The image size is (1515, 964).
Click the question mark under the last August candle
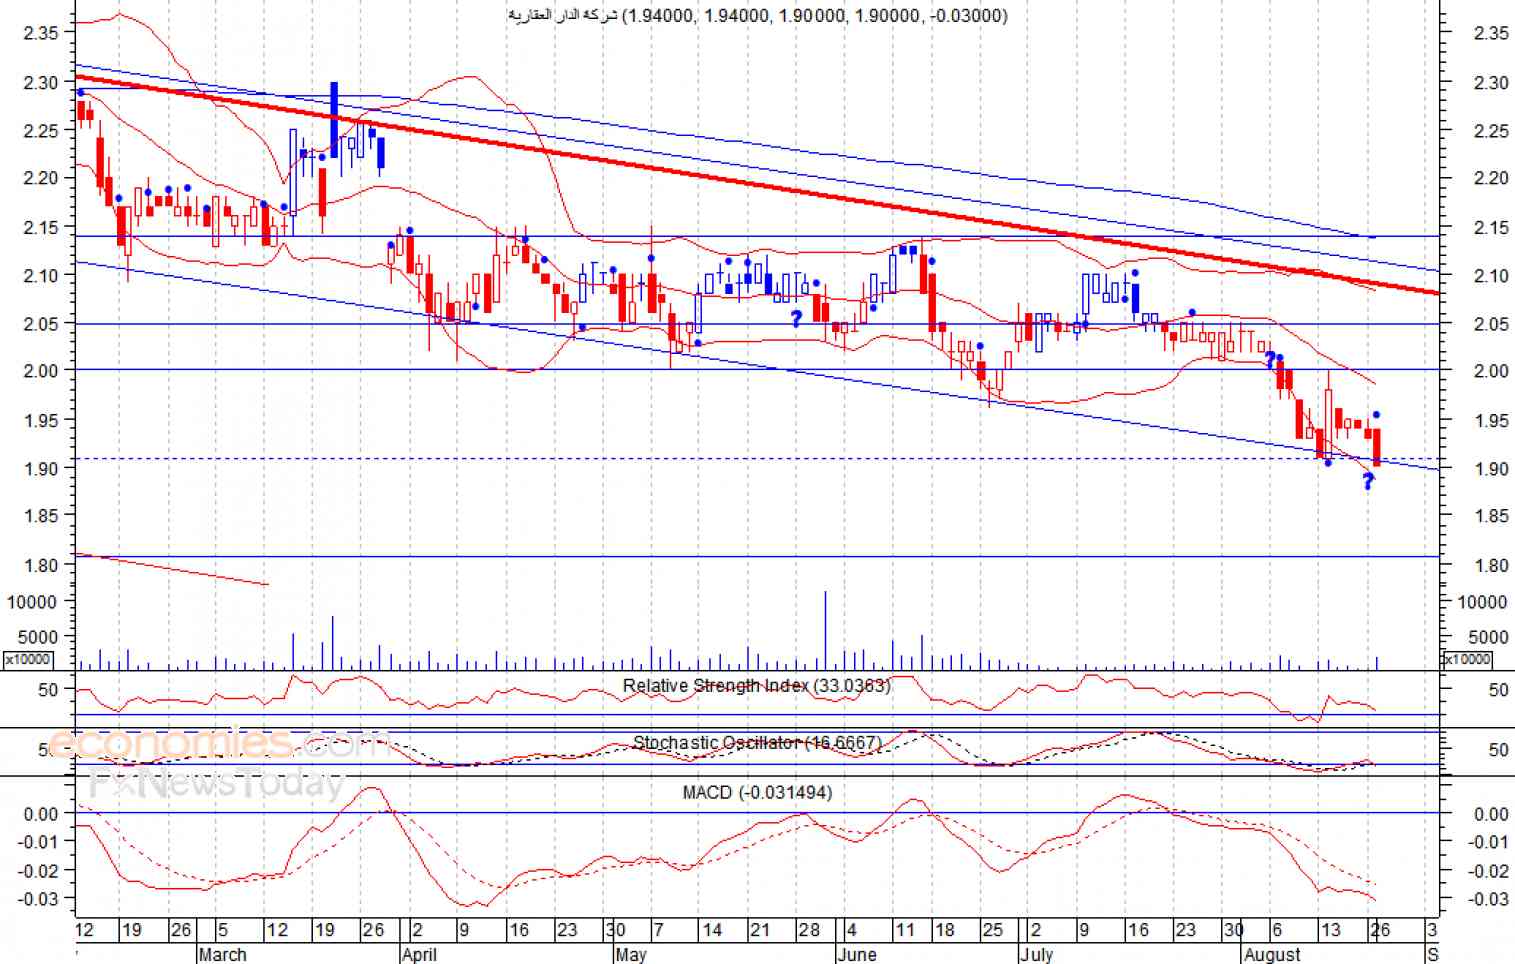pos(1368,482)
